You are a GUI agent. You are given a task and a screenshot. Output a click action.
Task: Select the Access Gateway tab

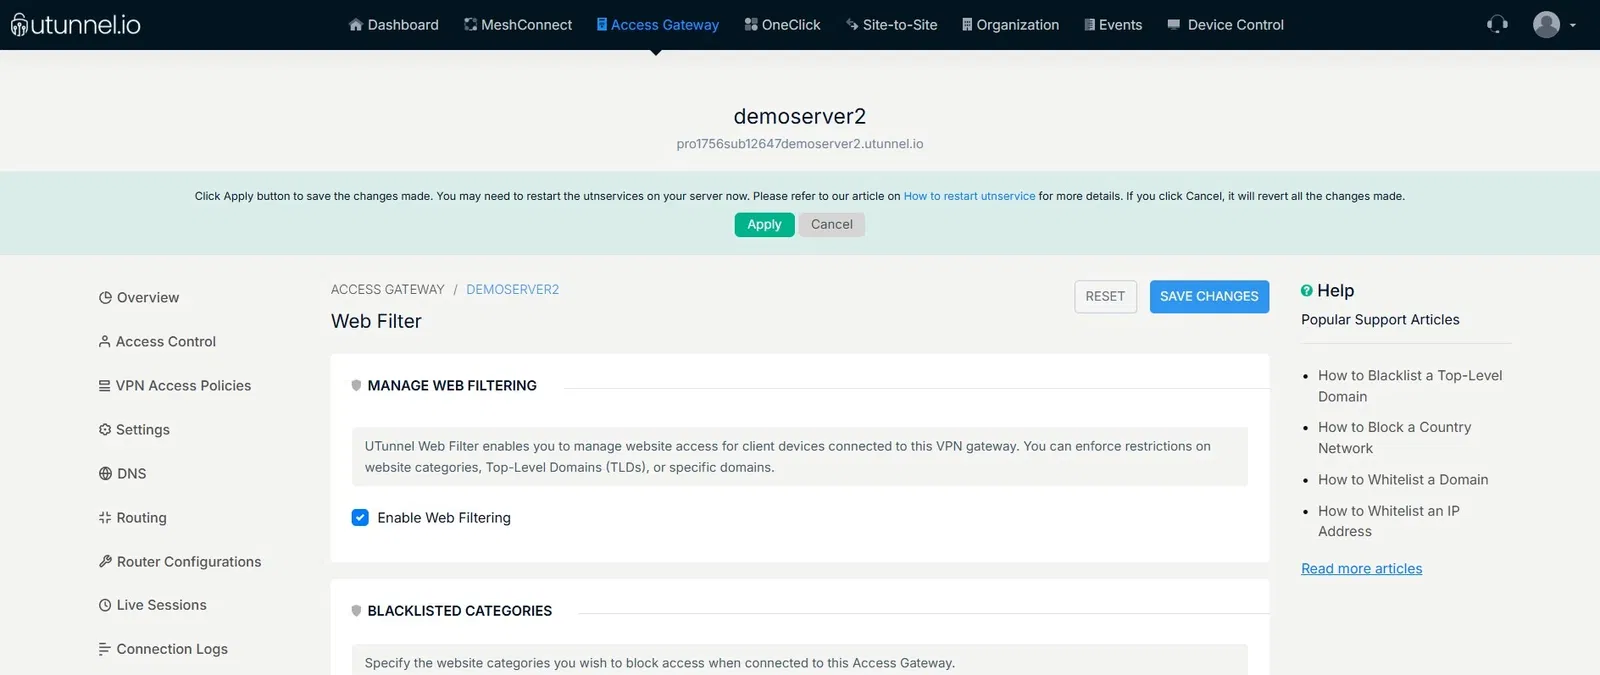point(658,25)
